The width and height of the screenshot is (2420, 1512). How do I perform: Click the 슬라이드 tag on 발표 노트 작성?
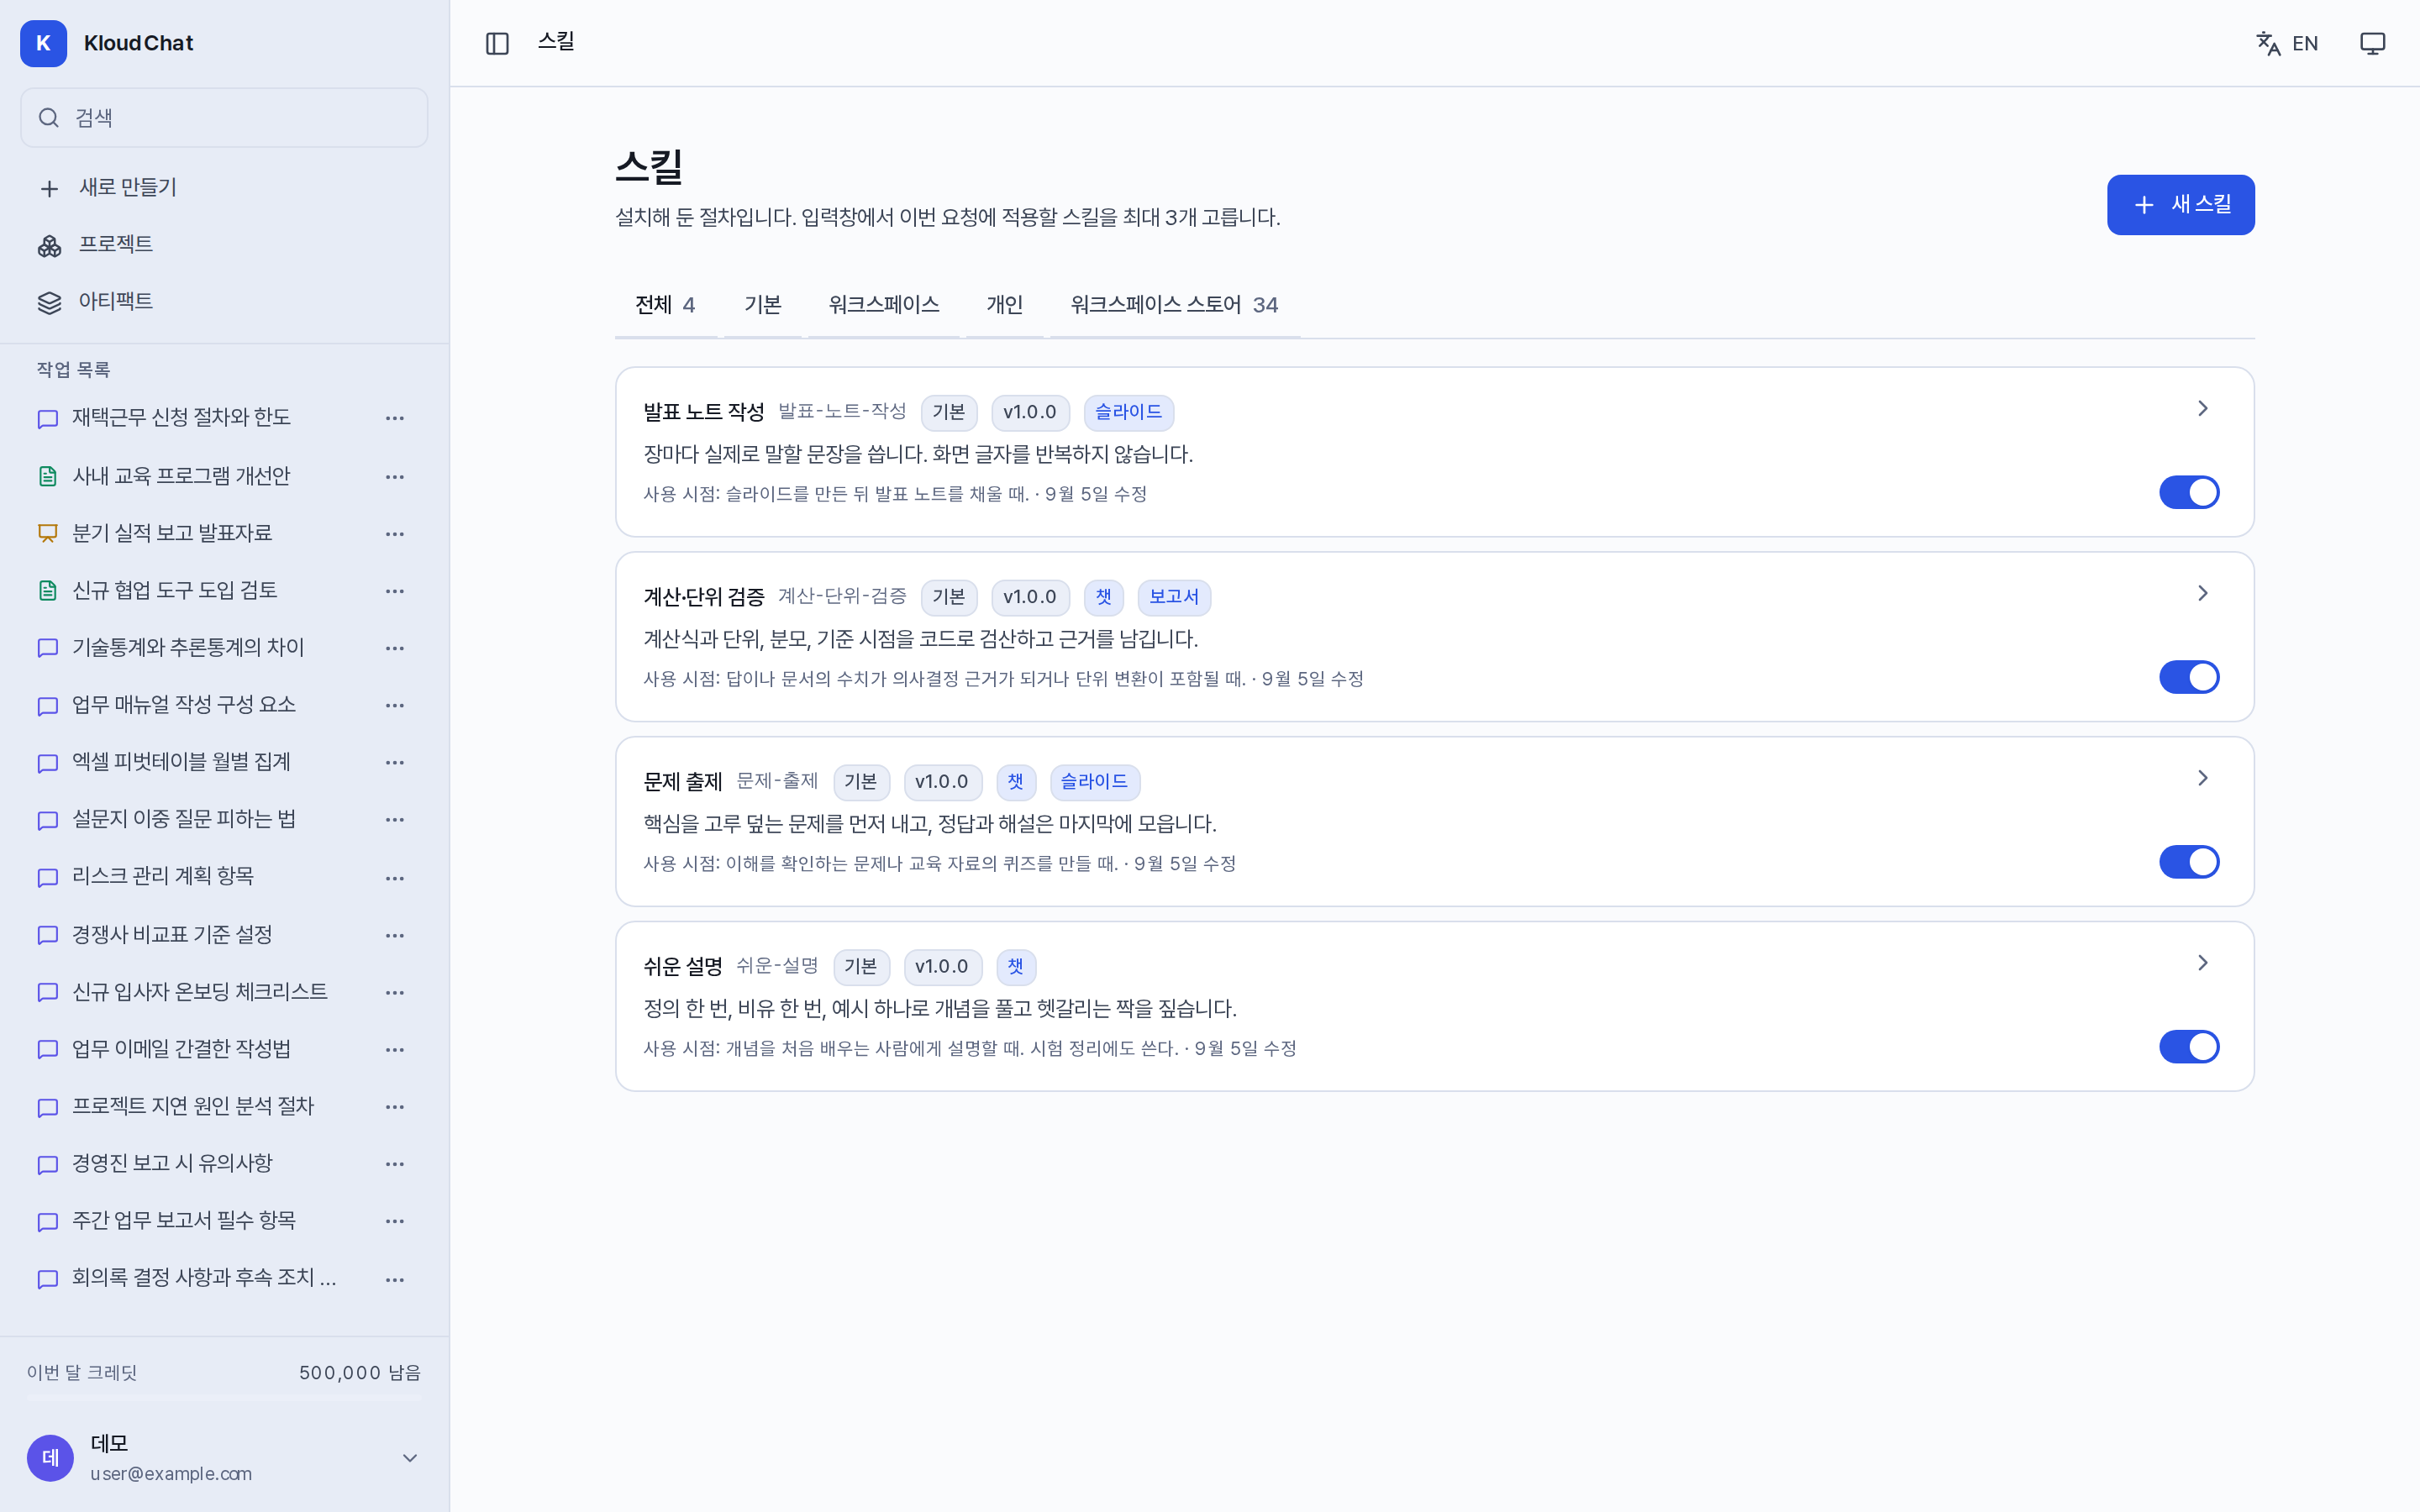[x=1128, y=412]
